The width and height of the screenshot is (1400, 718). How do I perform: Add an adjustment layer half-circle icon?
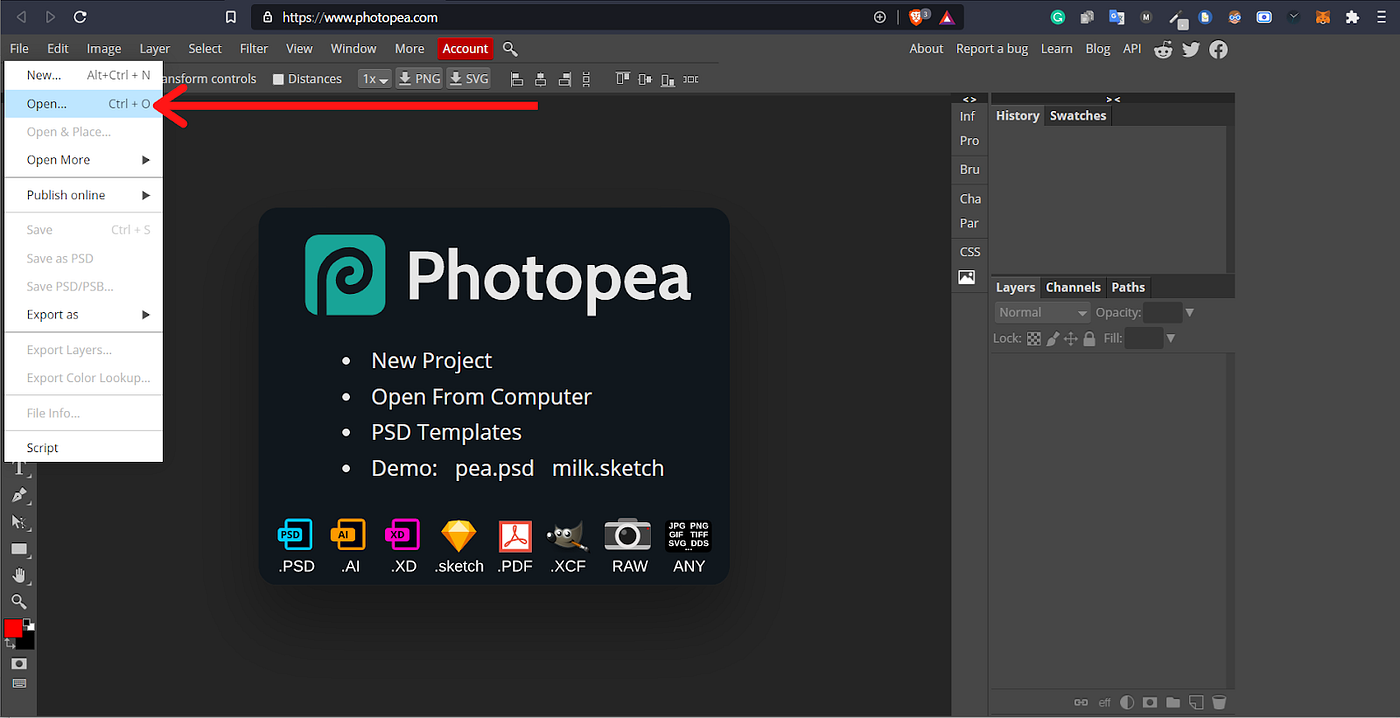click(x=1128, y=703)
